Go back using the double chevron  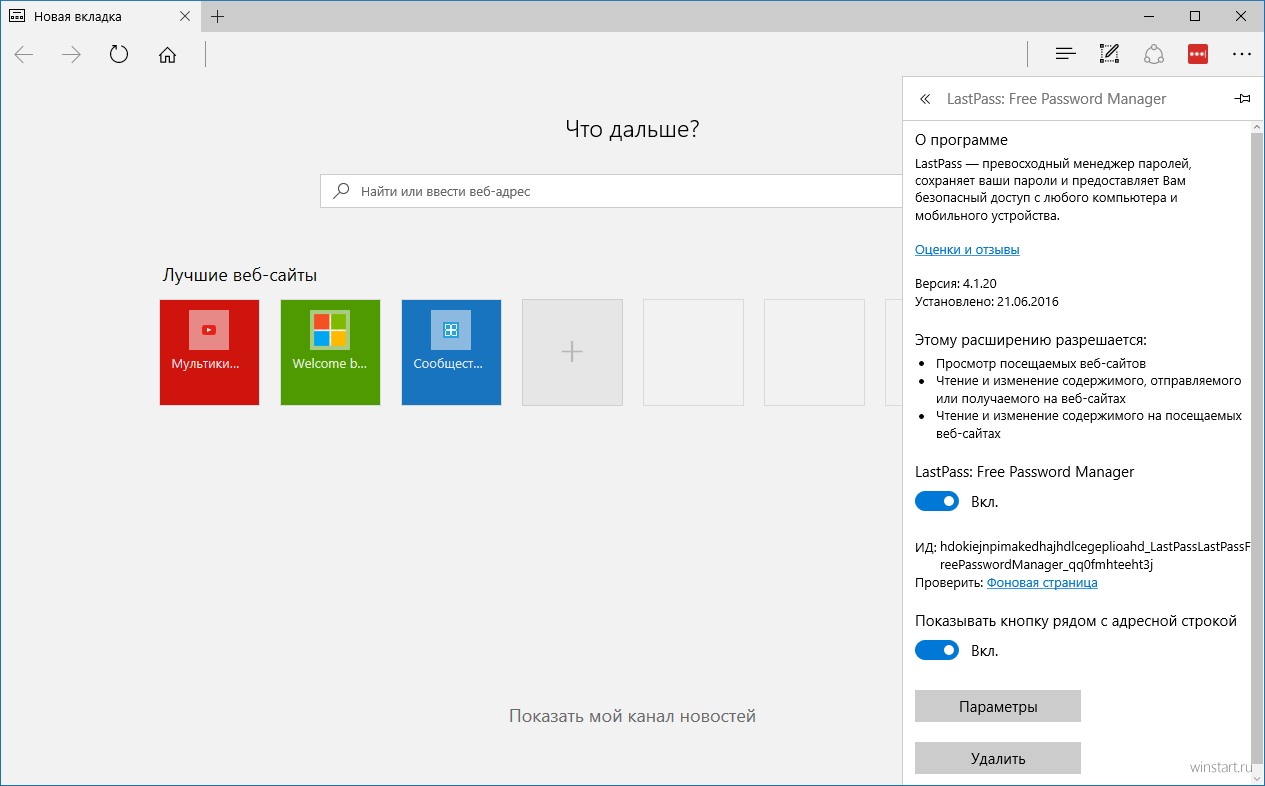click(x=926, y=99)
